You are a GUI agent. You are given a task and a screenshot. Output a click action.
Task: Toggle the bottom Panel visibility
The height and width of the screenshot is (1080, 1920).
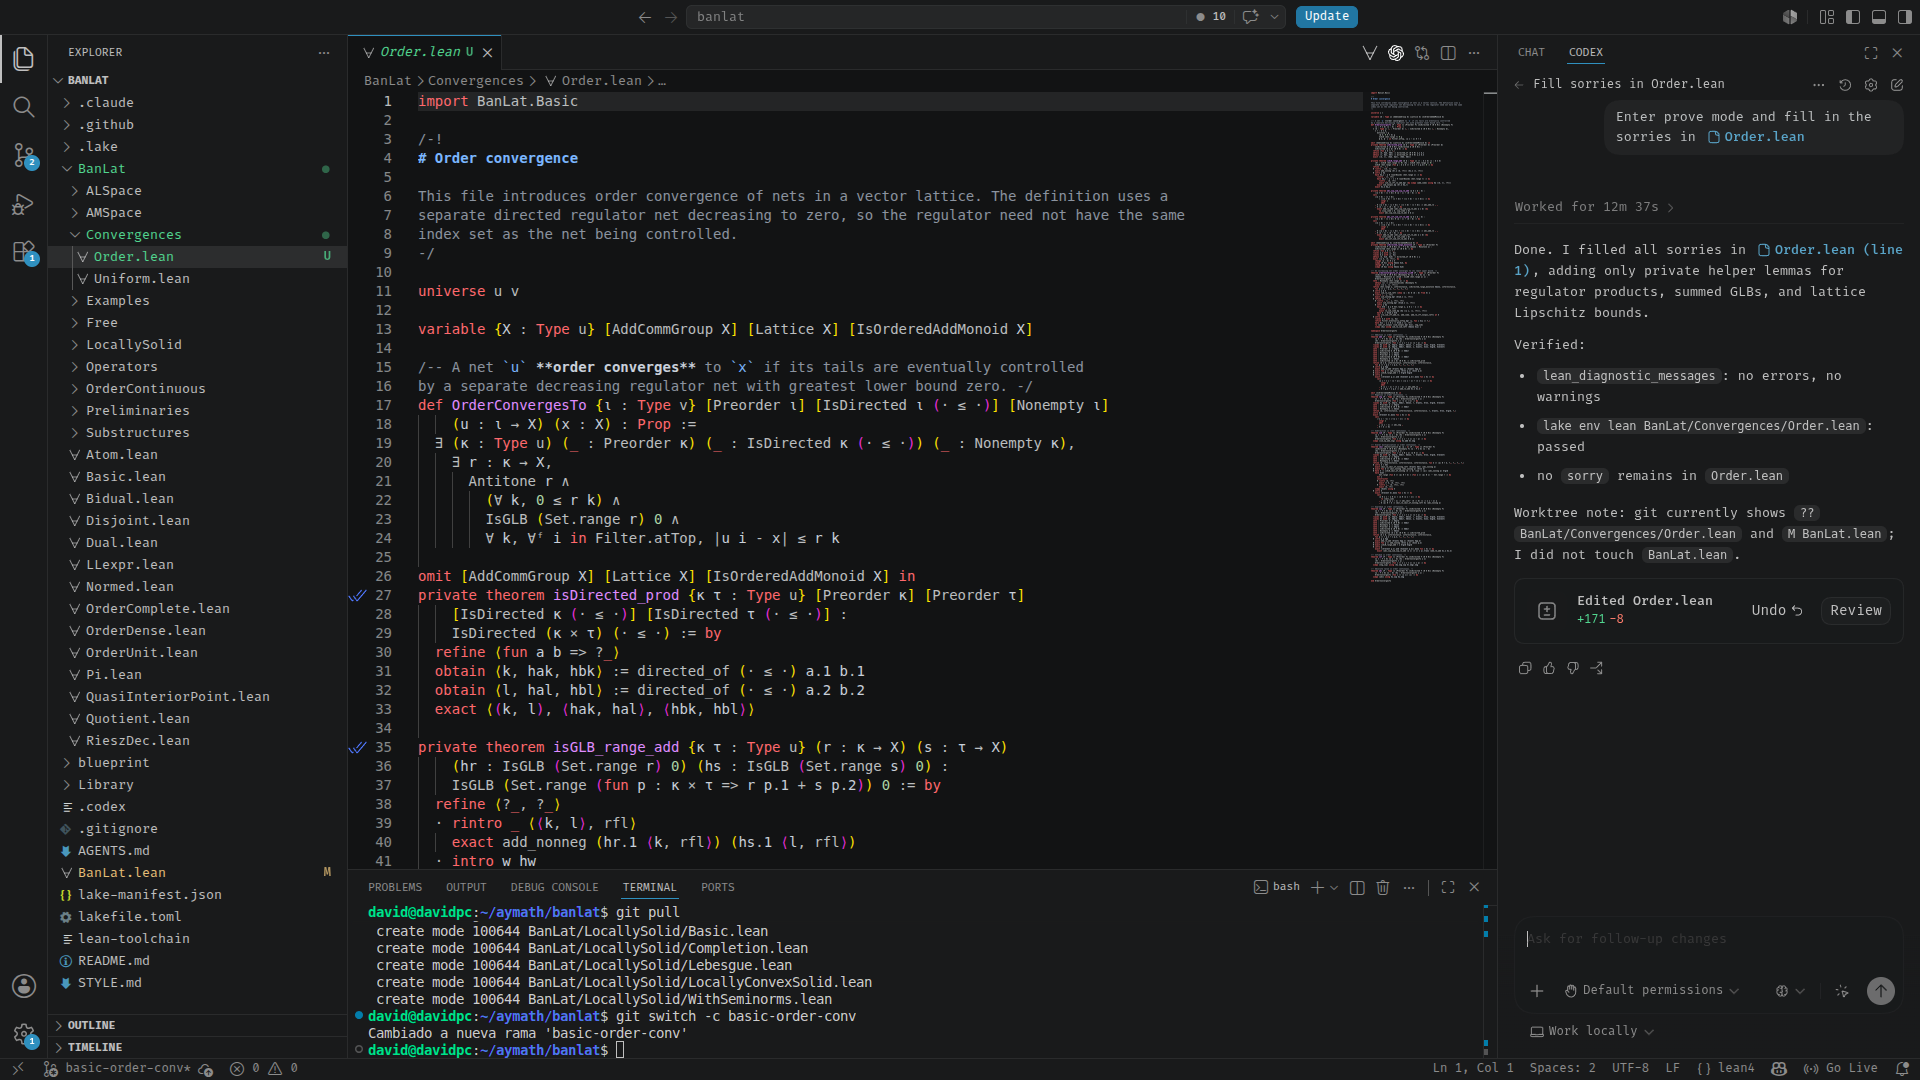1879,17
